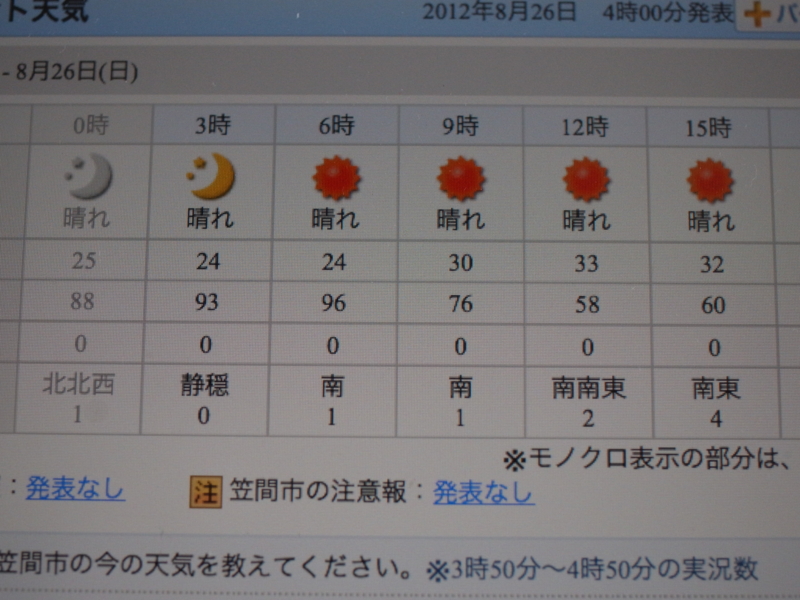Click humidity value 88
This screenshot has width=800, height=600.
click(x=82, y=301)
